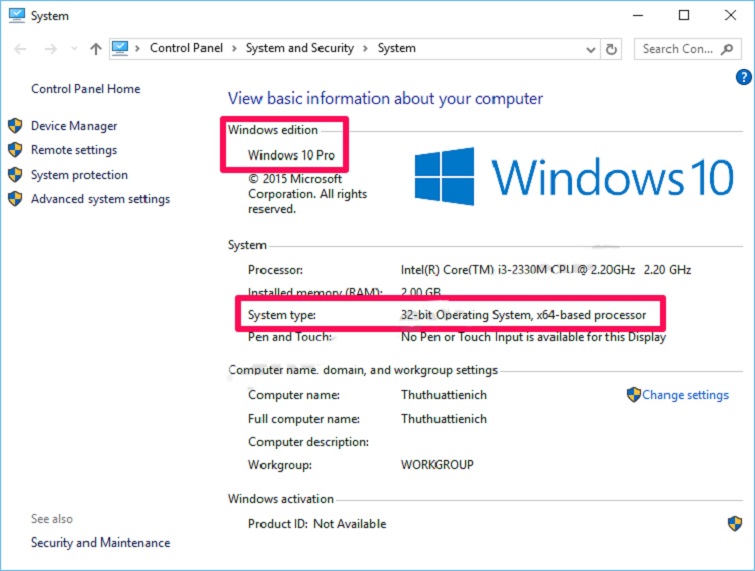
Task: Open the recent locations dropdown arrow
Action: (74, 49)
